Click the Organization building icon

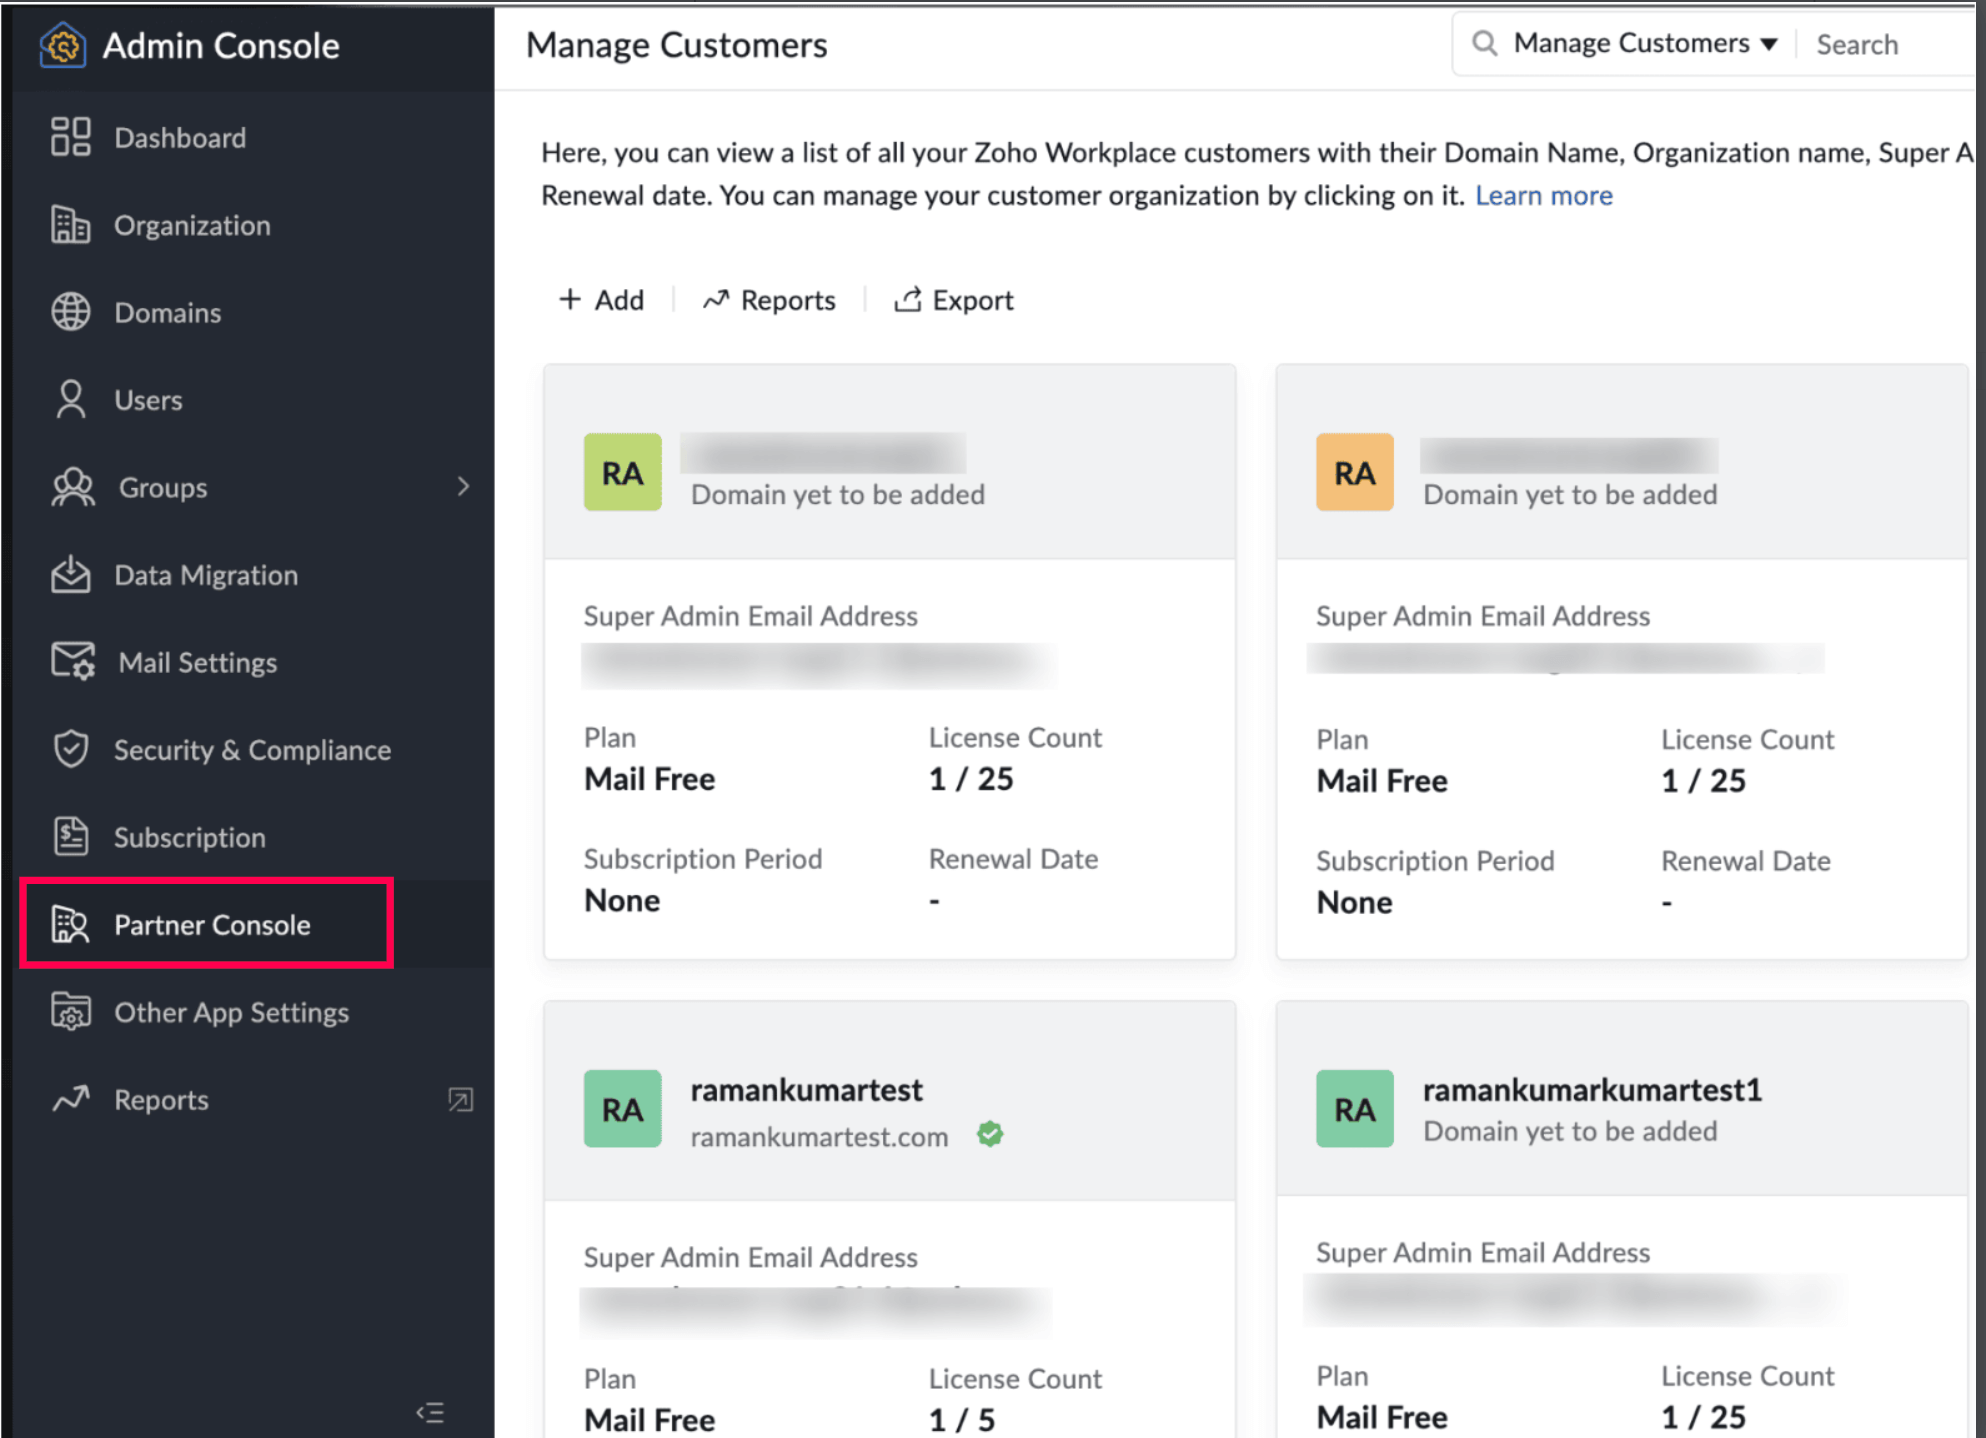pos(71,225)
